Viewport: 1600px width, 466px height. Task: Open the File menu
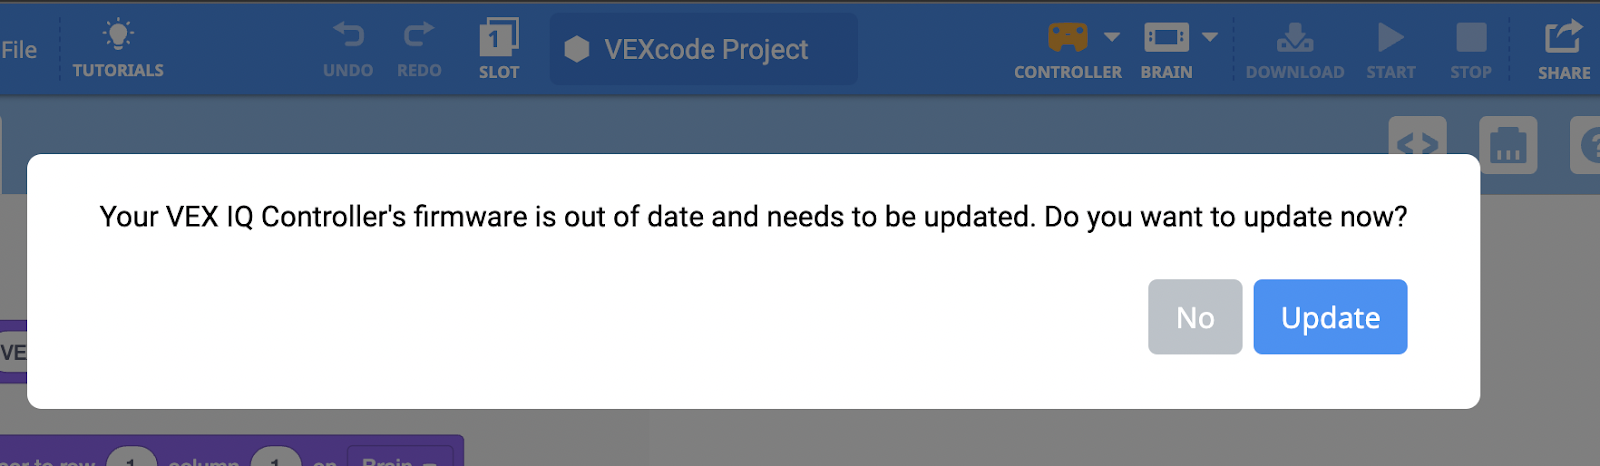tap(18, 50)
